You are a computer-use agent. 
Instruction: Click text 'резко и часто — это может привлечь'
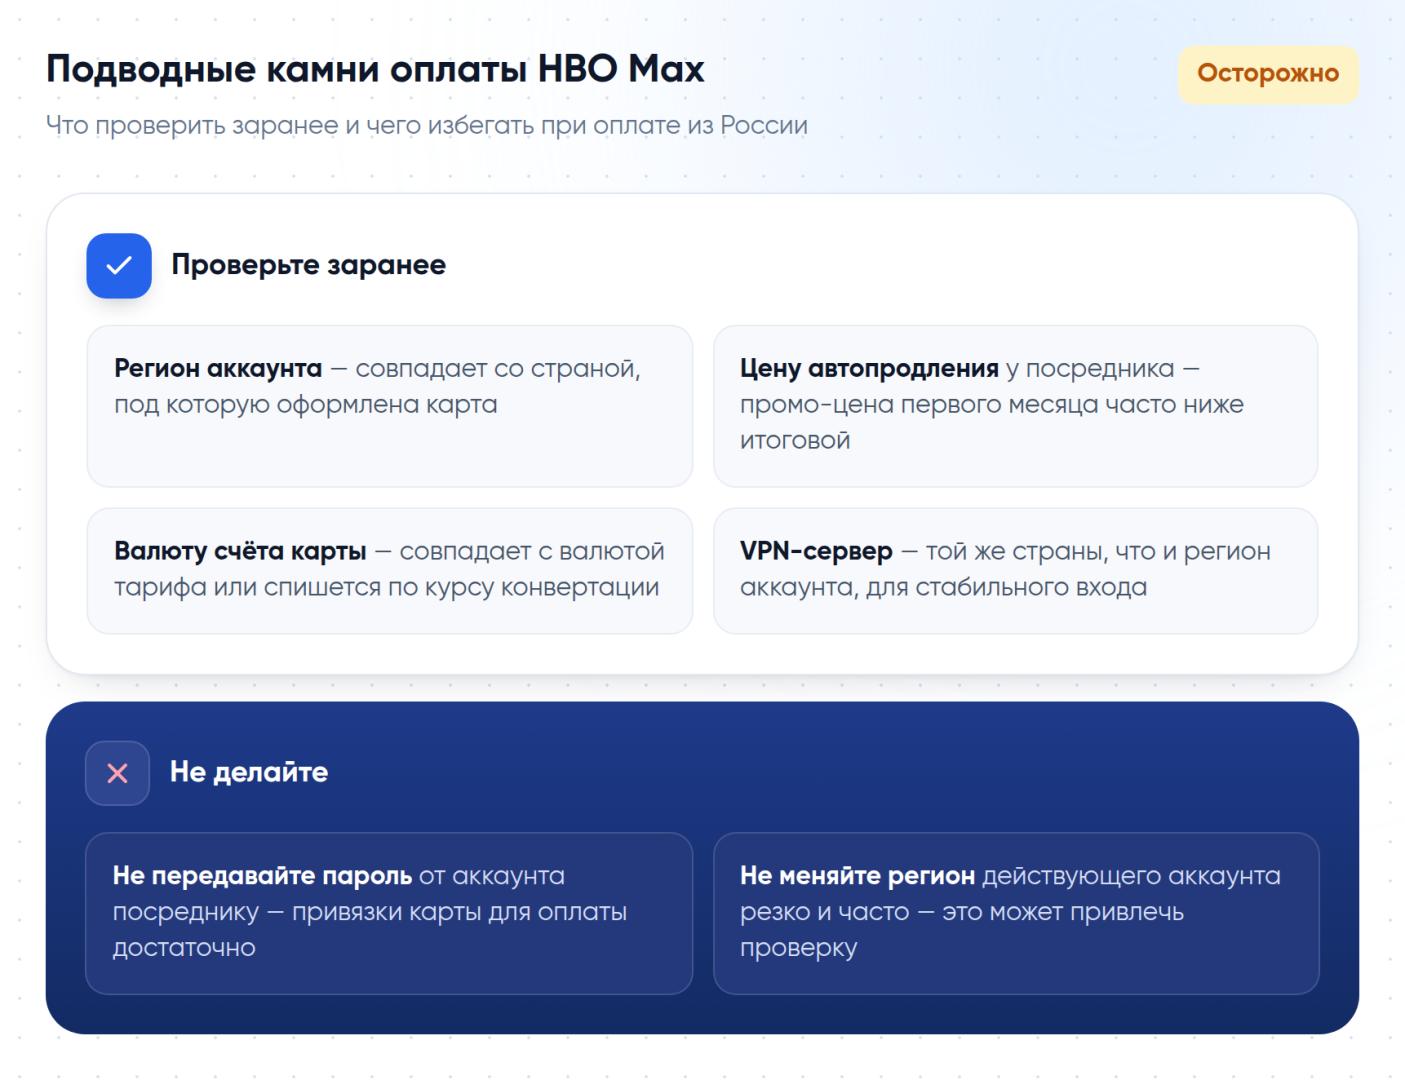point(962,912)
